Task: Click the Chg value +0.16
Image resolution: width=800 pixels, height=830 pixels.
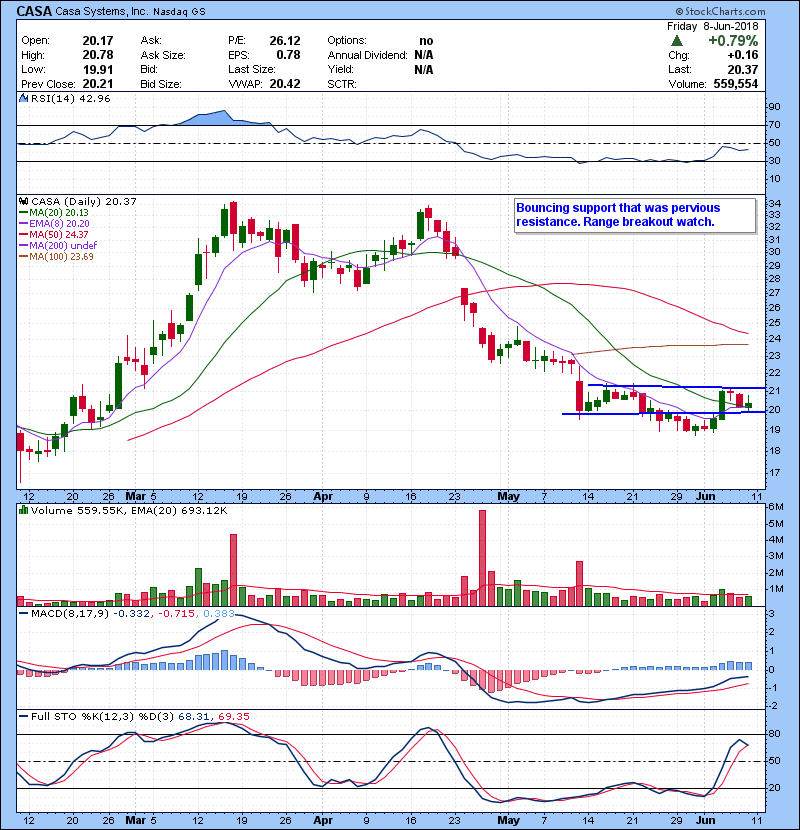Action: click(743, 55)
